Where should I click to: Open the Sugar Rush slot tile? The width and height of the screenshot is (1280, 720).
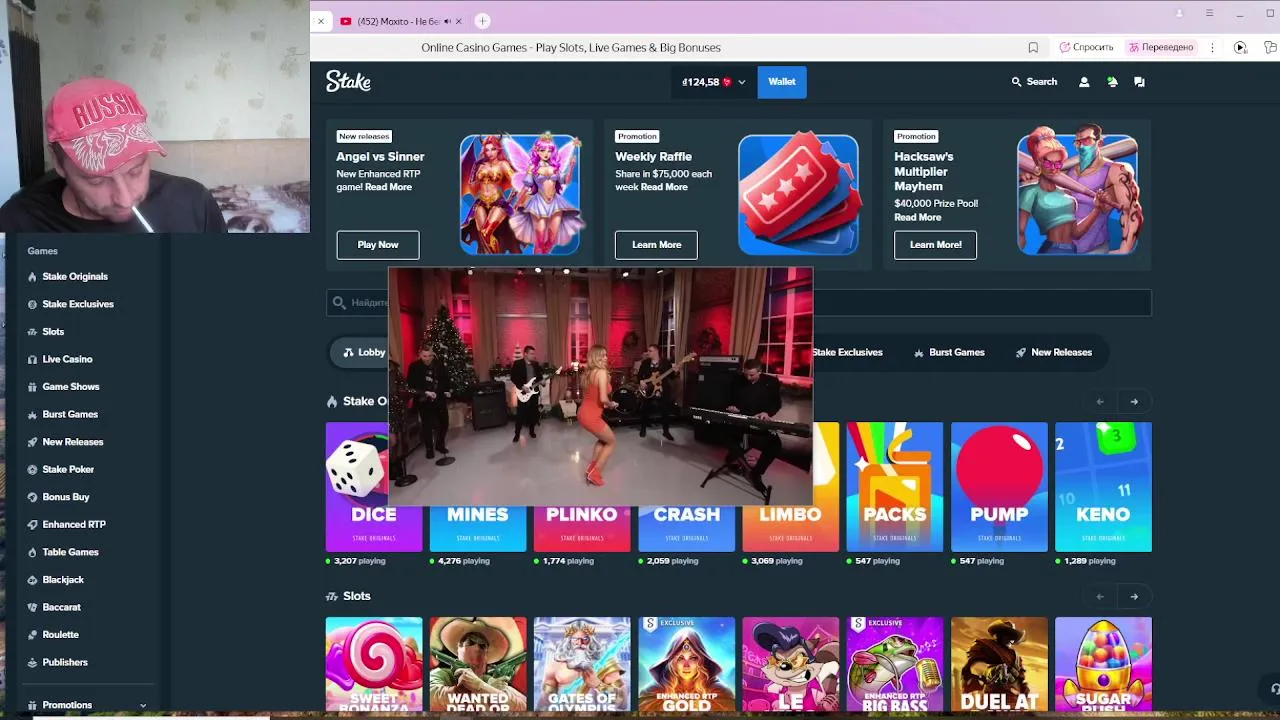1103,664
